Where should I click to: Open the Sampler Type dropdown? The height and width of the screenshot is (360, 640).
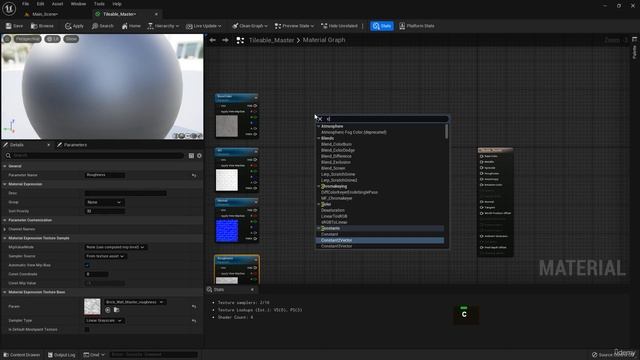pos(104,321)
